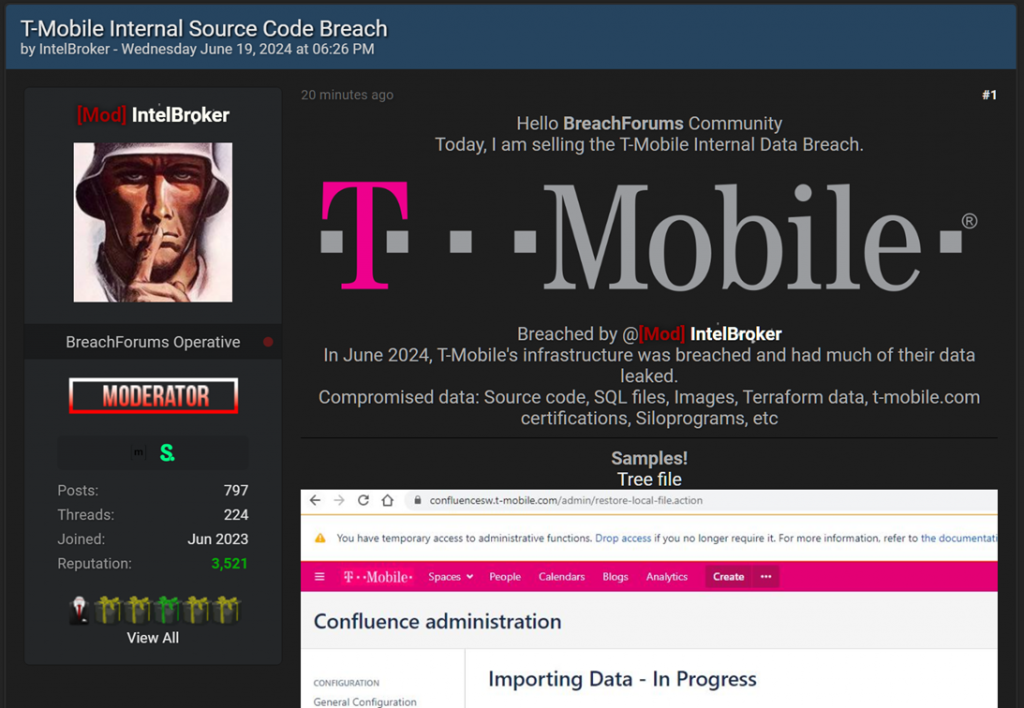Open the three-dot more menu beside Create

766,577
